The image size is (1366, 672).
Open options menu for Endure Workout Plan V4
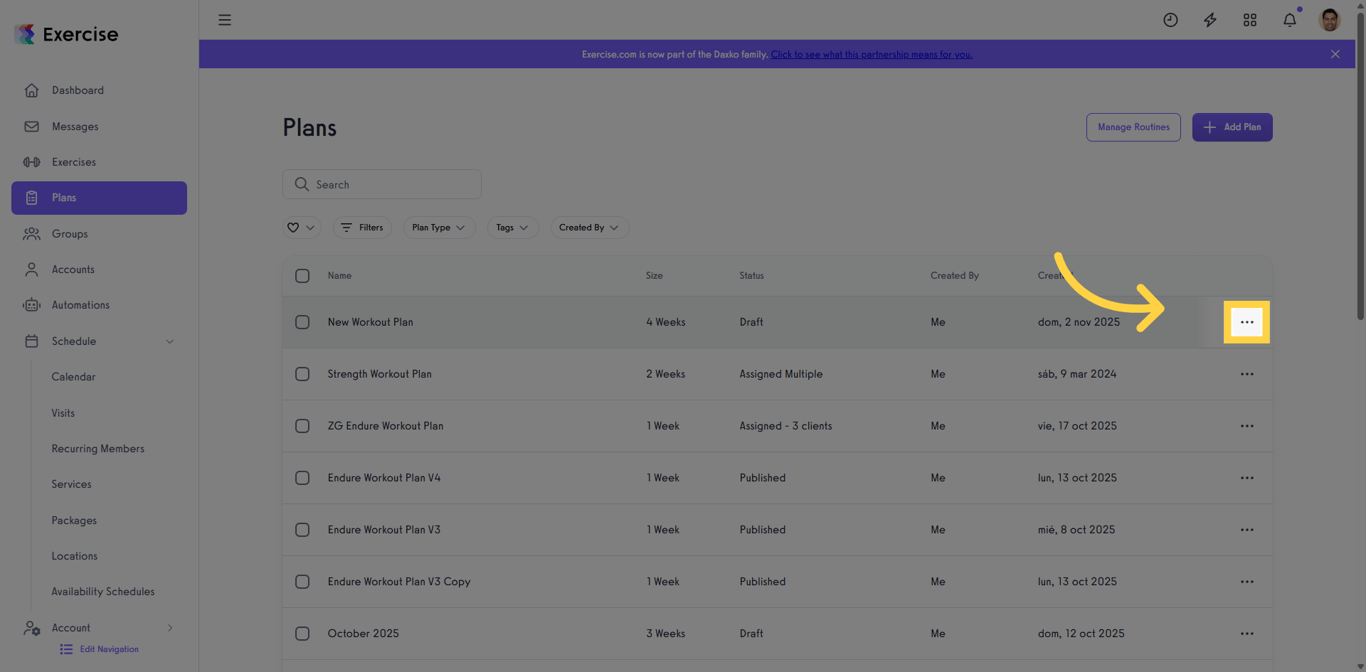[x=1247, y=478]
